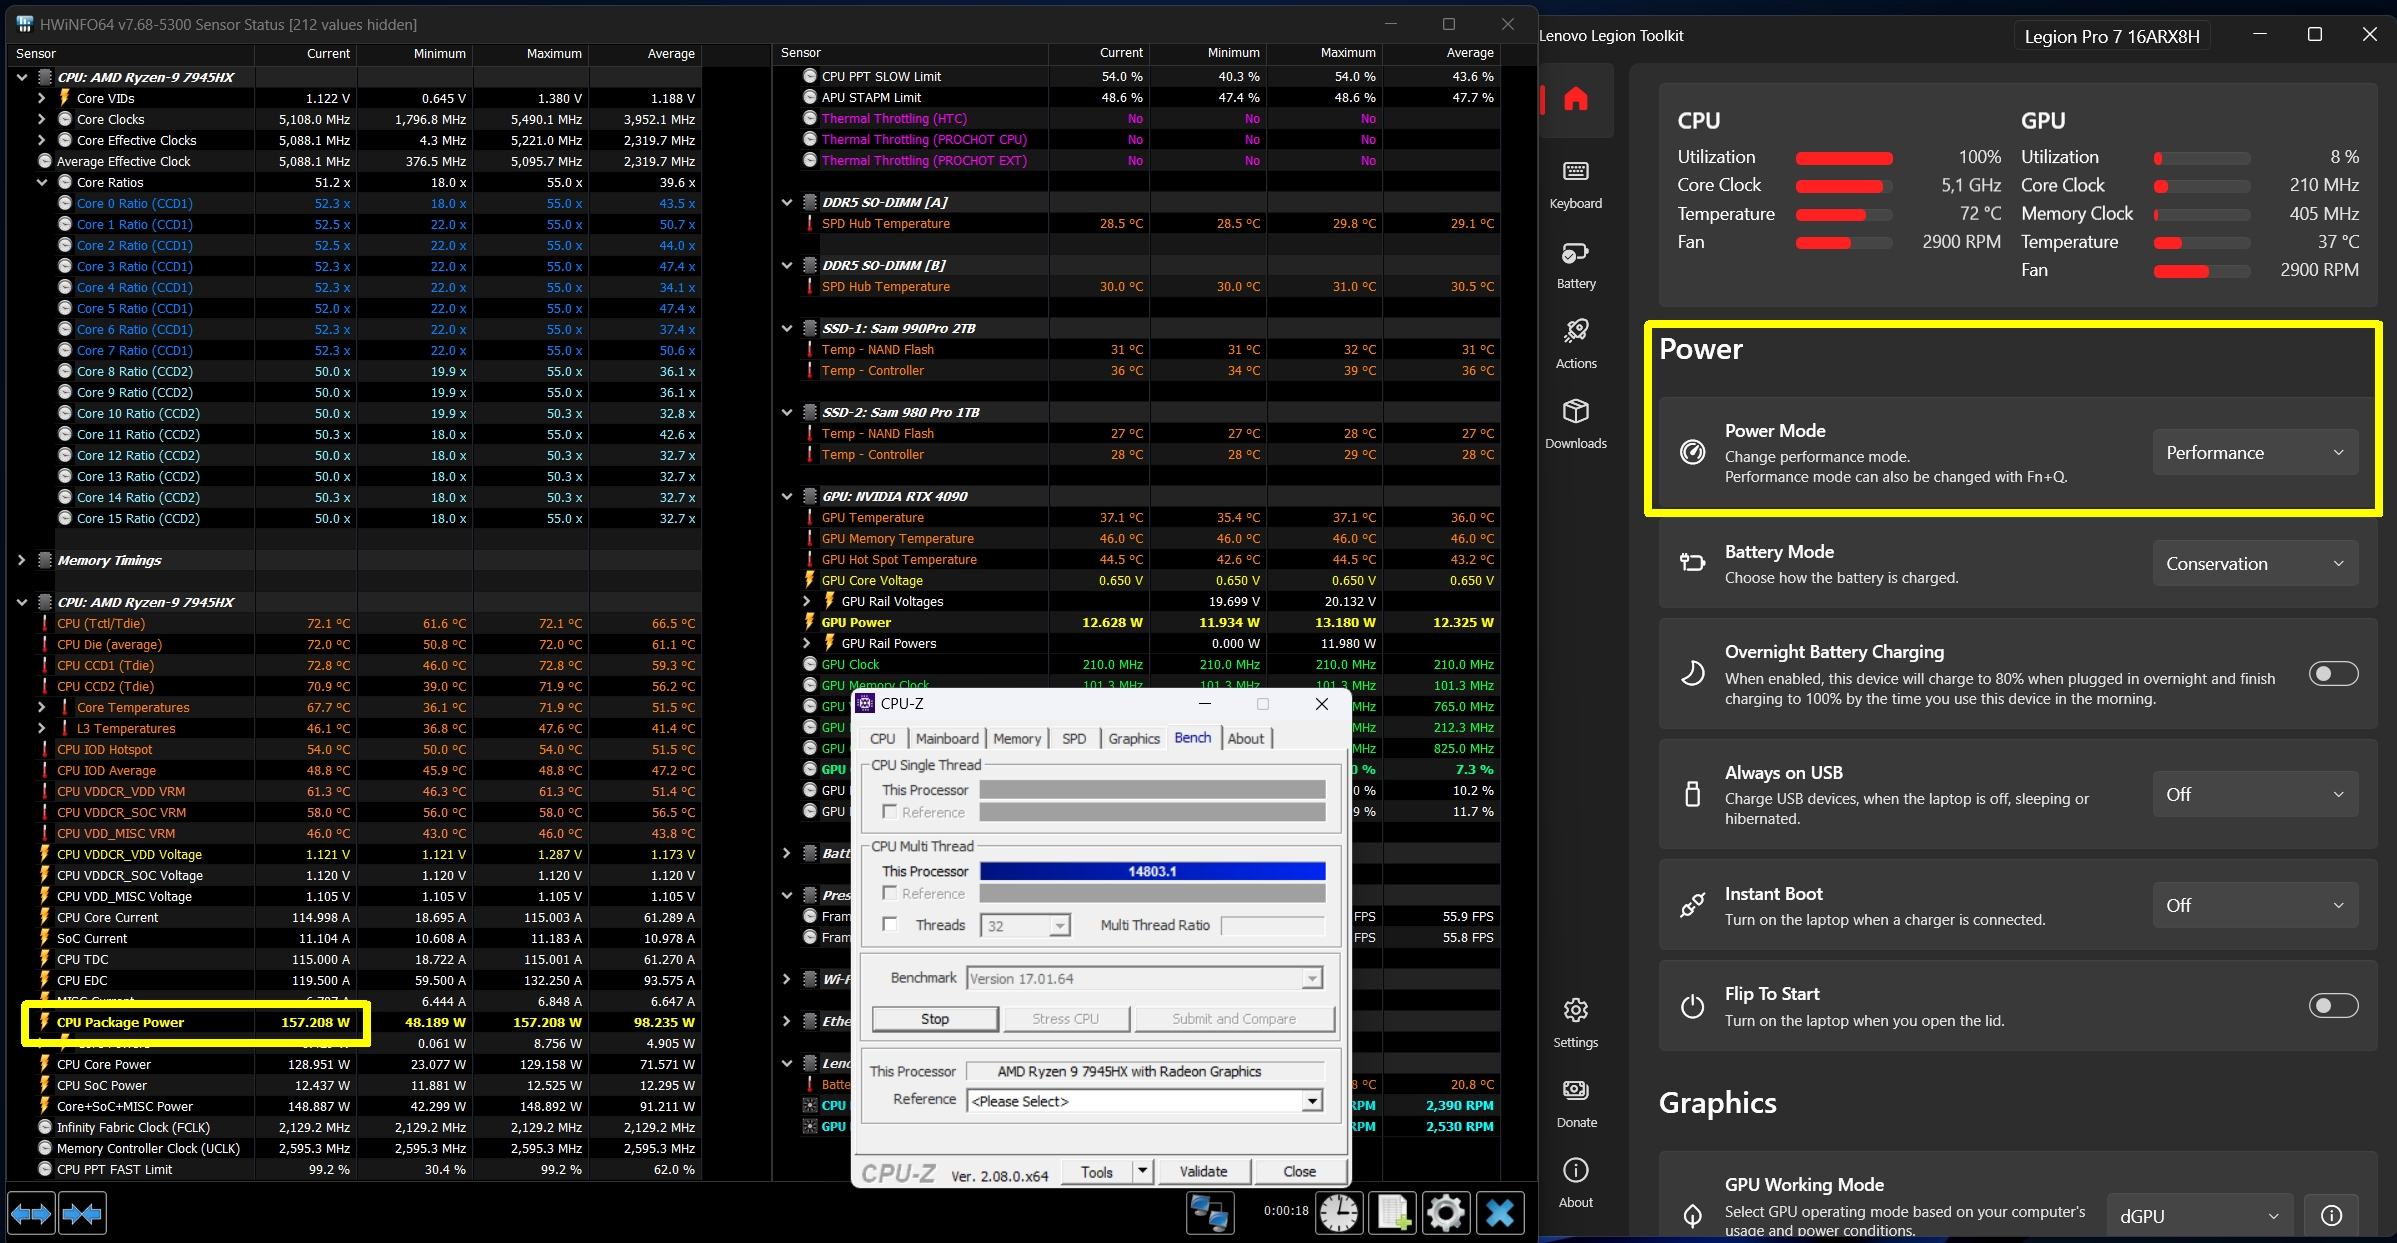Viewport: 2397px width, 1243px height.
Task: Expand the Memory Timings sensor group
Action: [x=21, y=560]
